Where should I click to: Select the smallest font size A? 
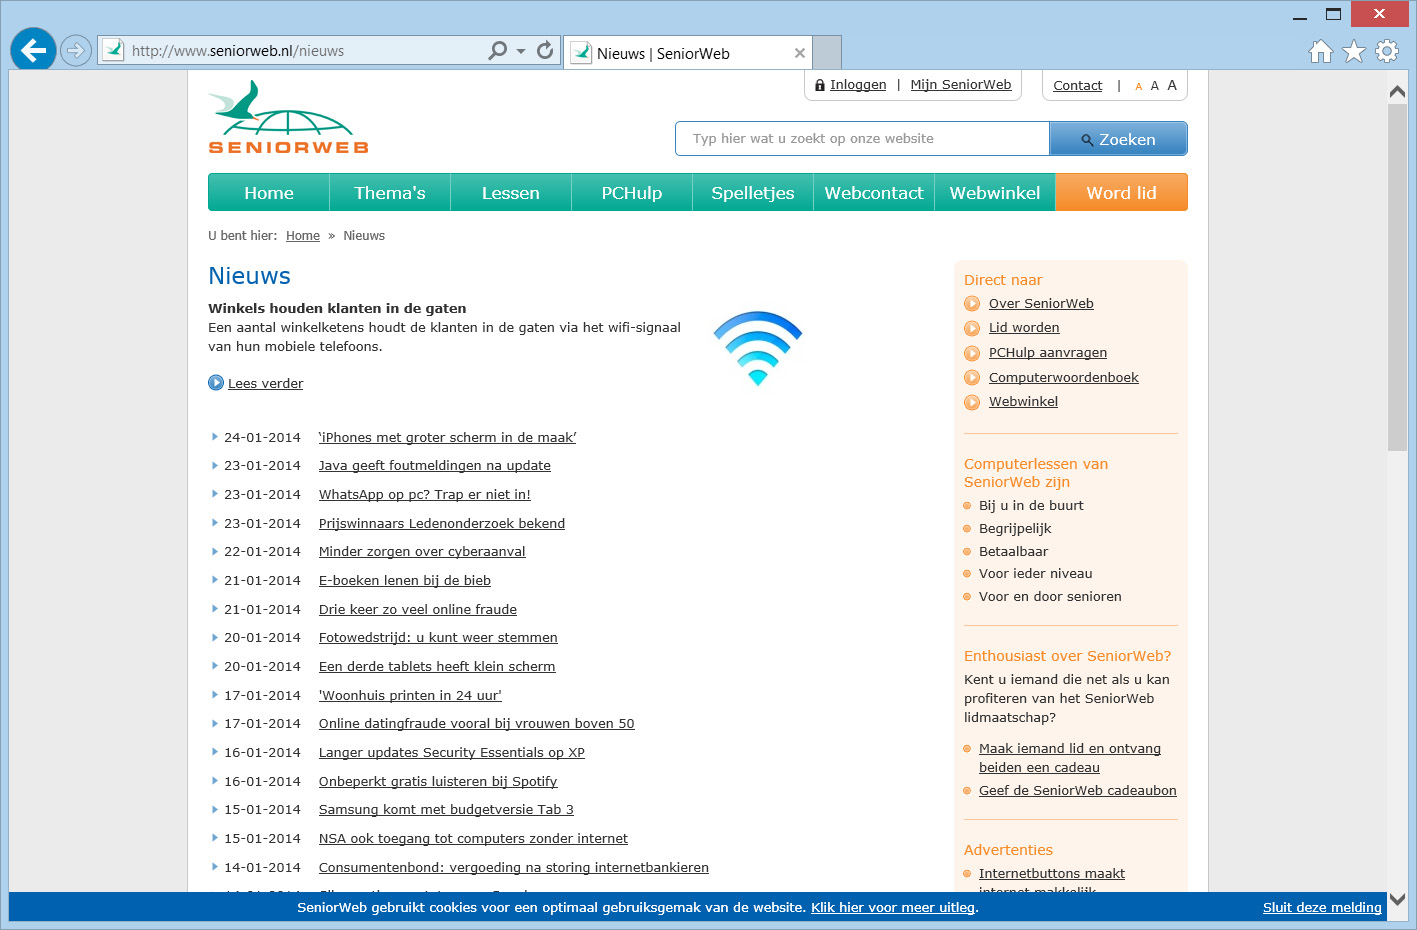tap(1138, 87)
